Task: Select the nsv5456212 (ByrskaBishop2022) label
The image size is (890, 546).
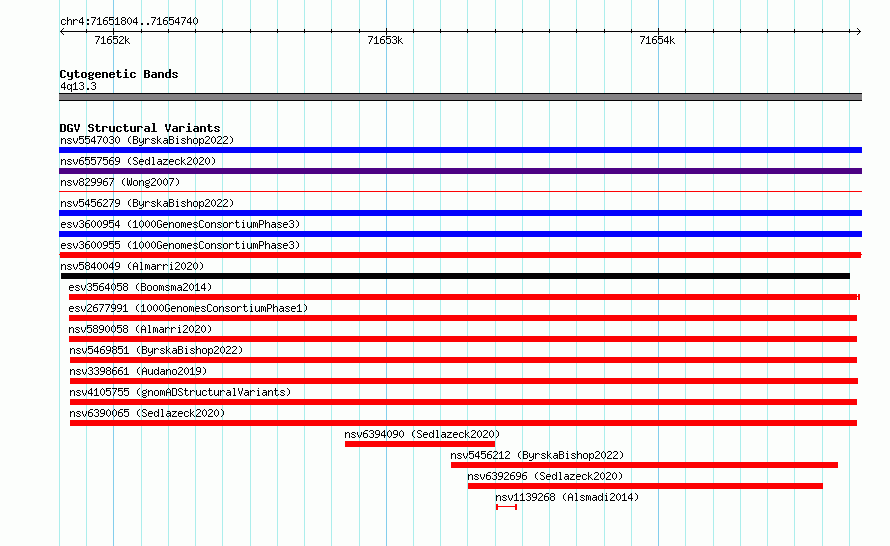Action: (537, 455)
